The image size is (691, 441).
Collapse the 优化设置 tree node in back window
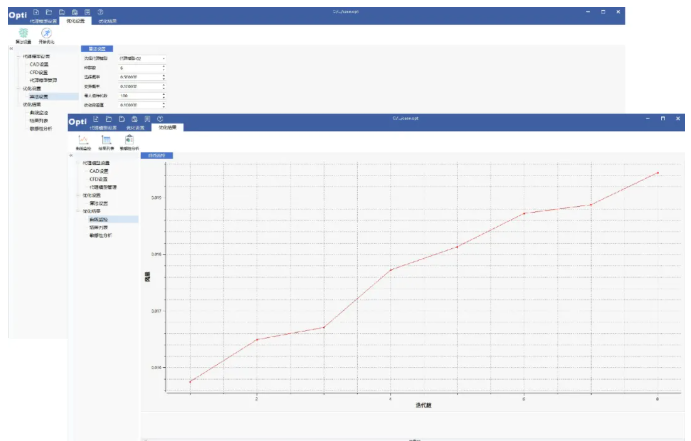point(18,89)
